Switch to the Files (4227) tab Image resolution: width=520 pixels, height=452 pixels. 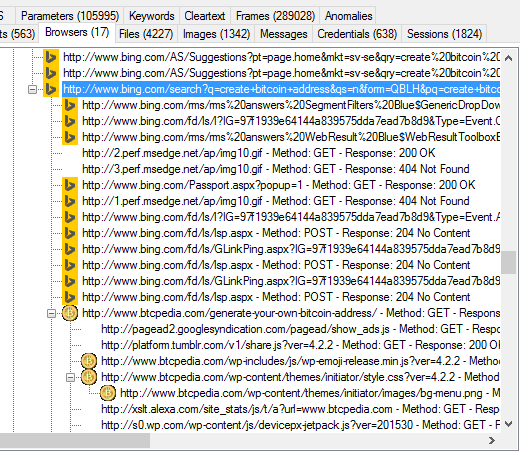pos(146,34)
